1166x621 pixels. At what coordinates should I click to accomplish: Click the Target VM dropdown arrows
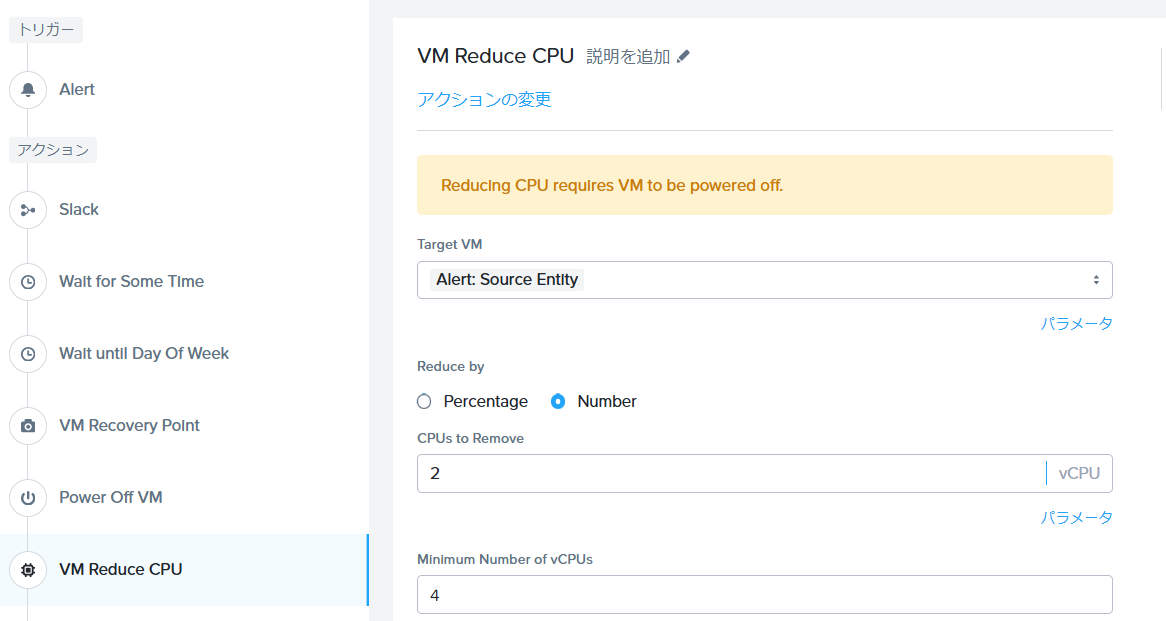[1096, 280]
